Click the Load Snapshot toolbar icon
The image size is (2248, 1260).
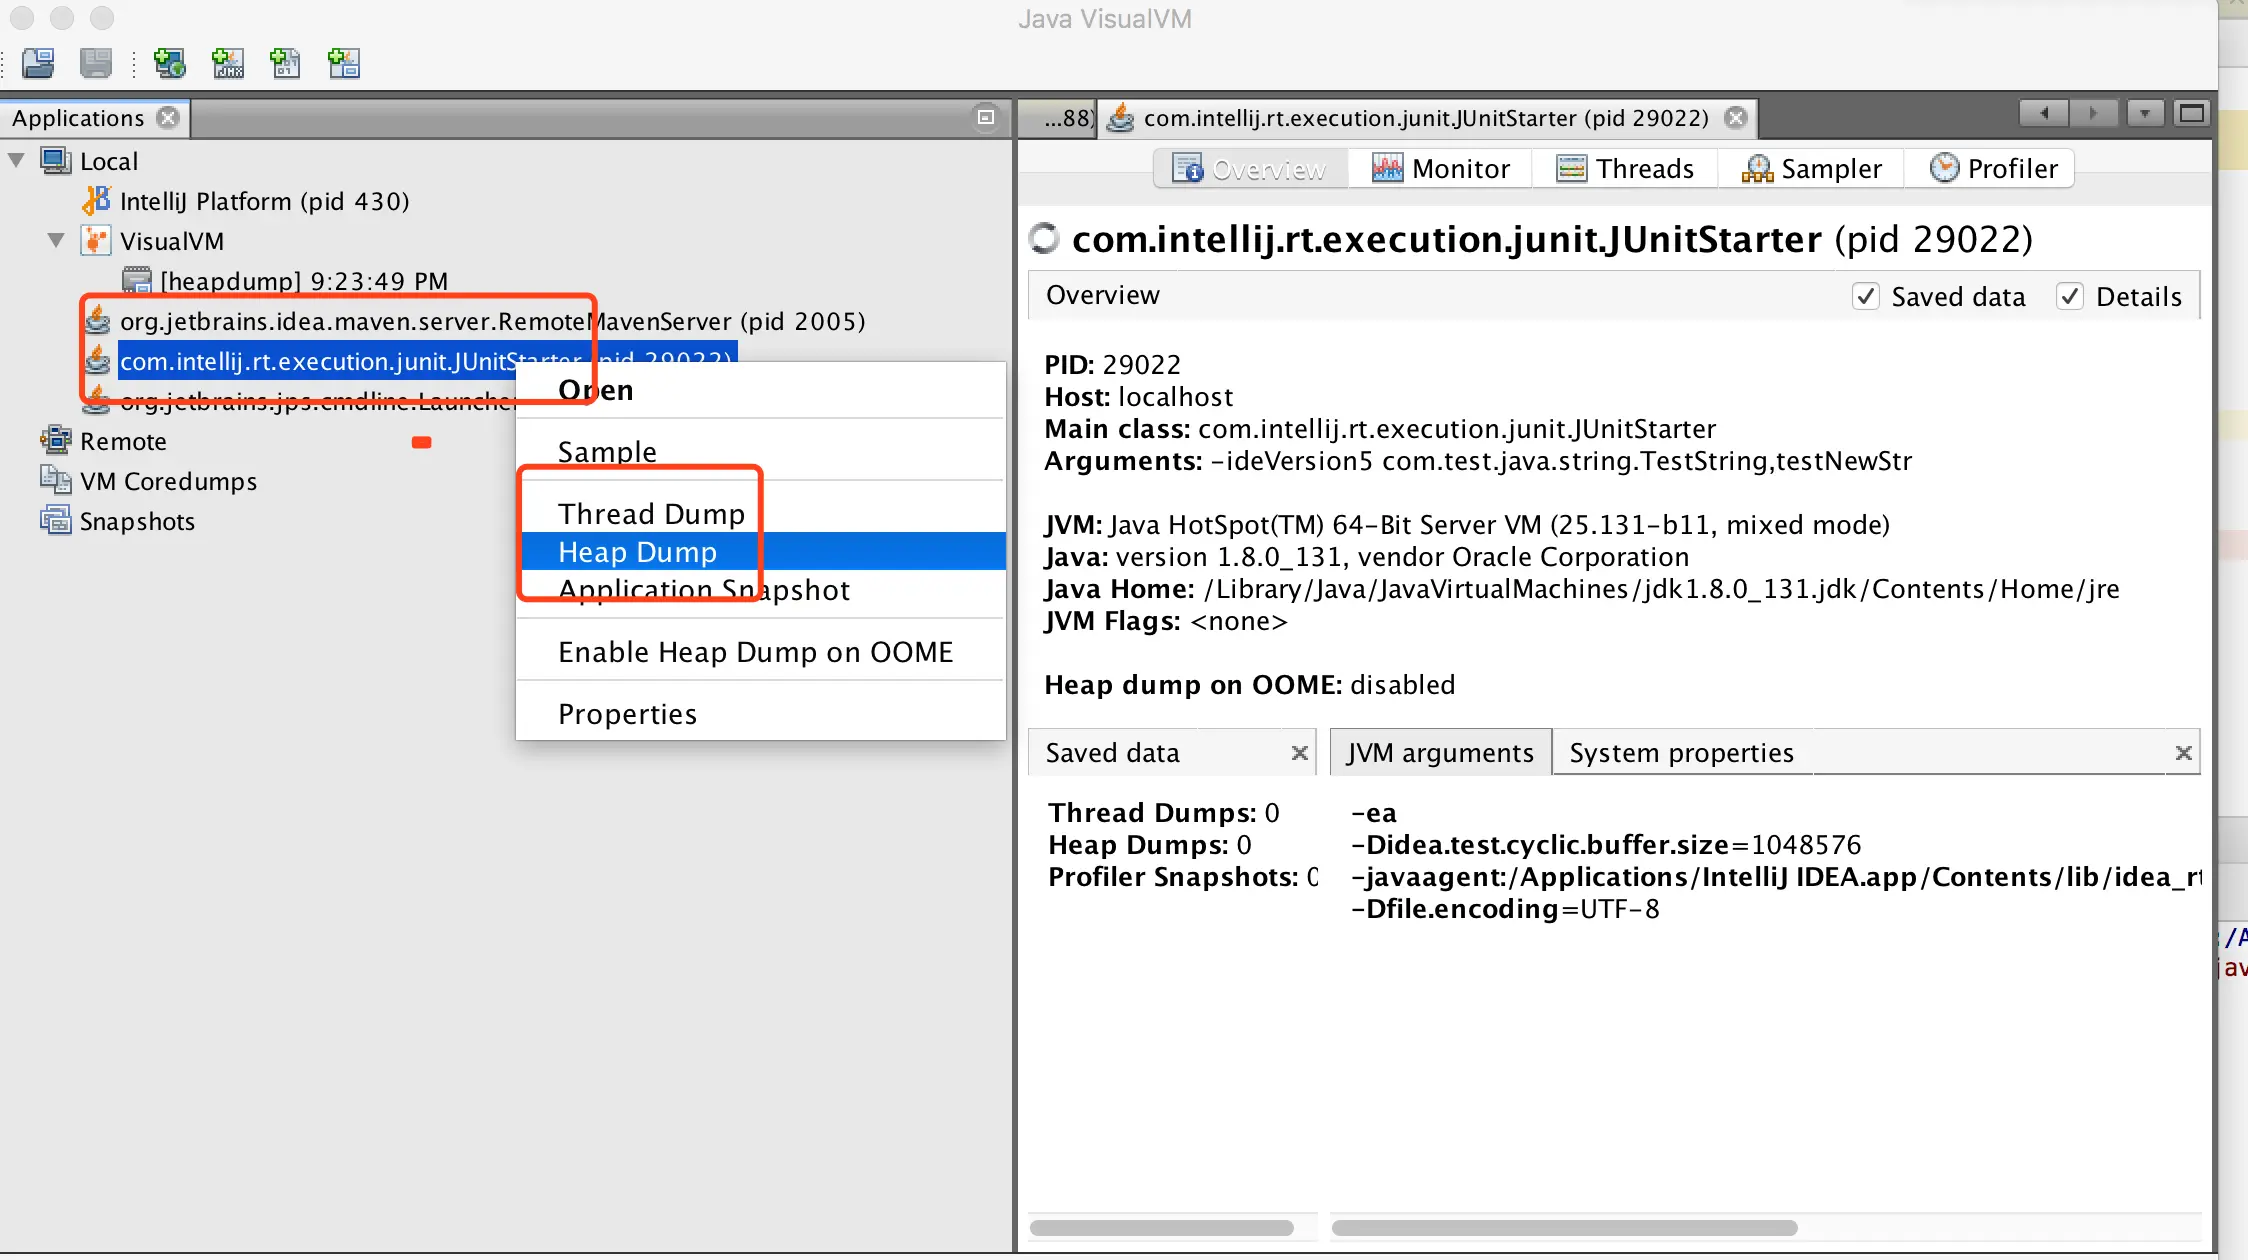[38, 64]
